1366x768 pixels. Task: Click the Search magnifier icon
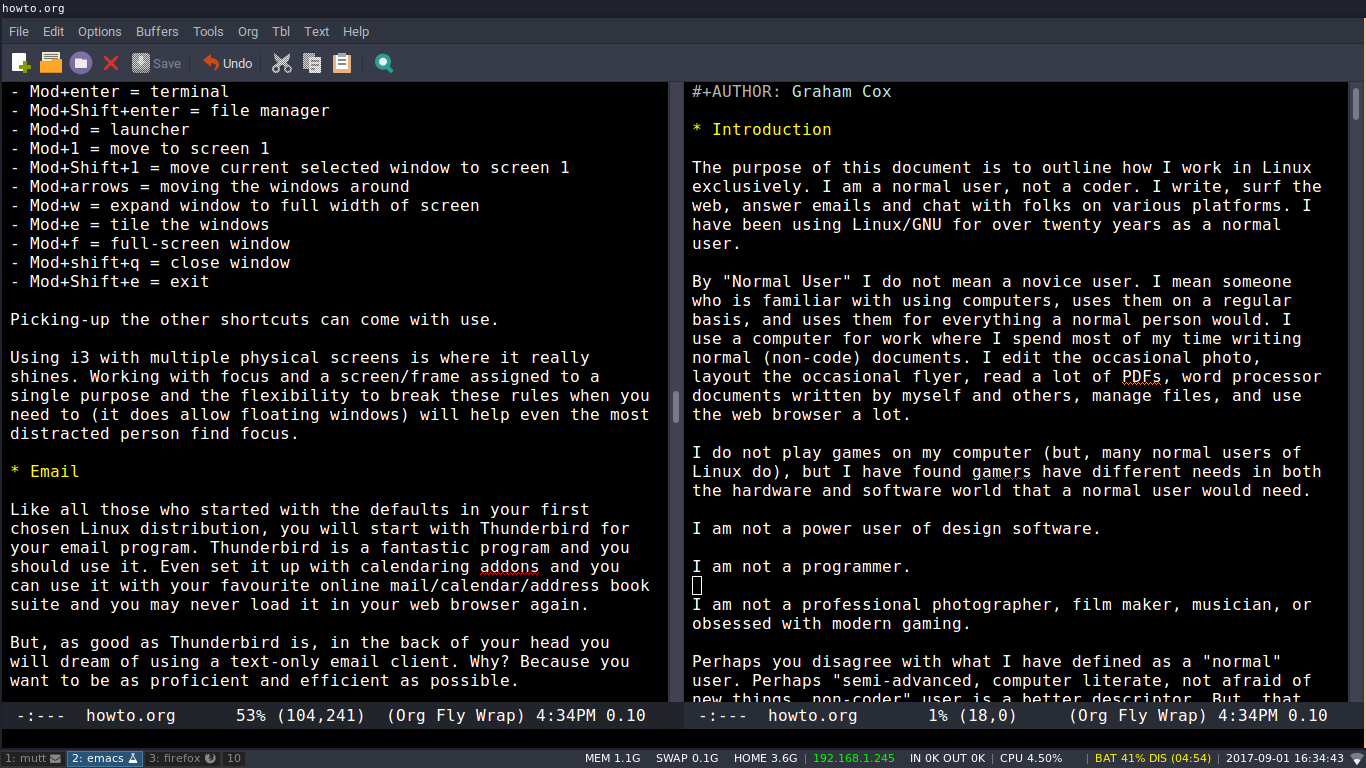384,63
